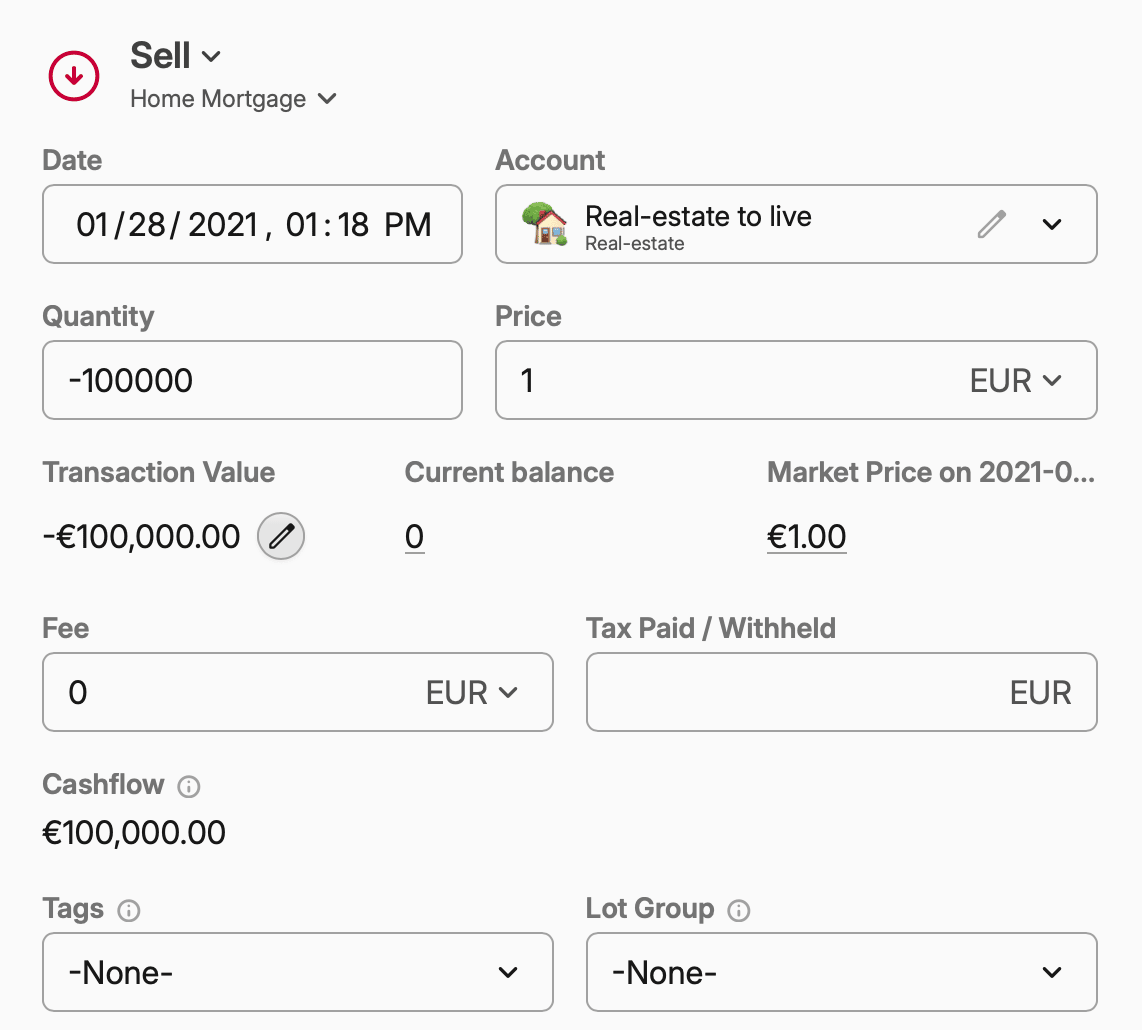Click the house icon in the Account field
Image resolution: width=1142 pixels, height=1030 pixels.
click(541, 224)
